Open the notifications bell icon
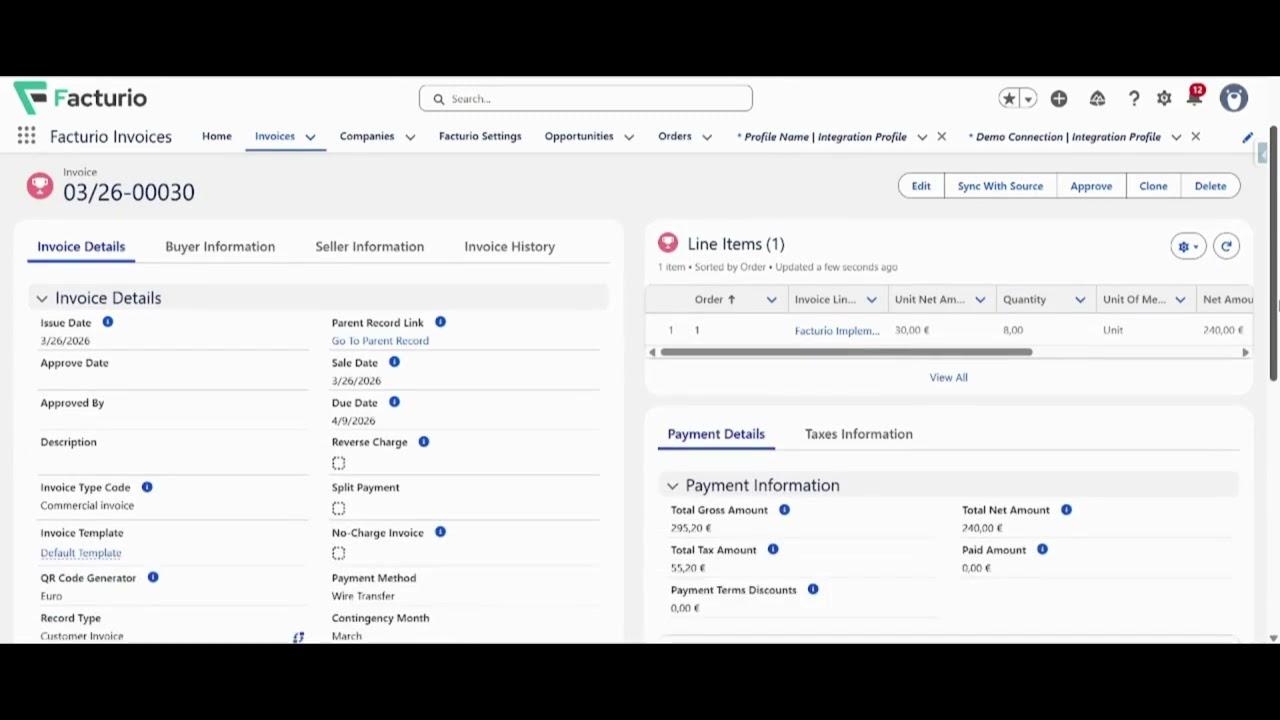 point(1195,97)
